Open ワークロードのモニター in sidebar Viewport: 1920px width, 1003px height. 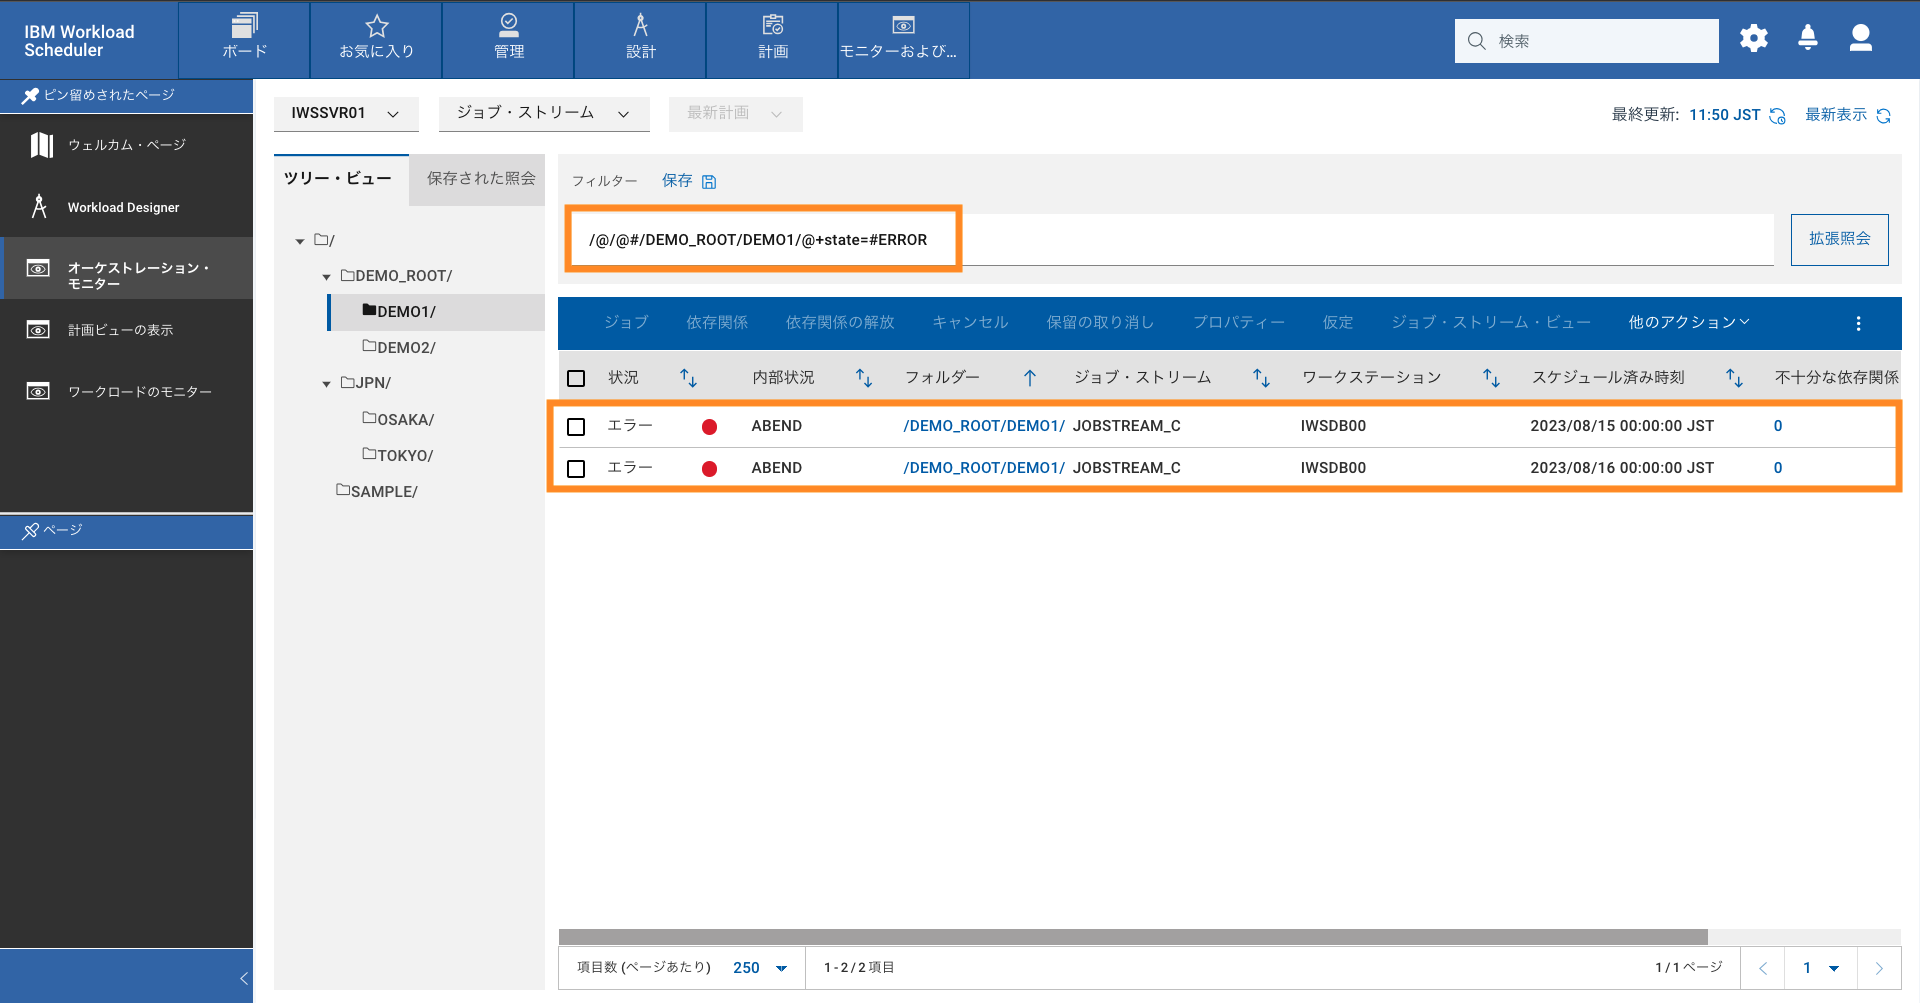(127, 392)
